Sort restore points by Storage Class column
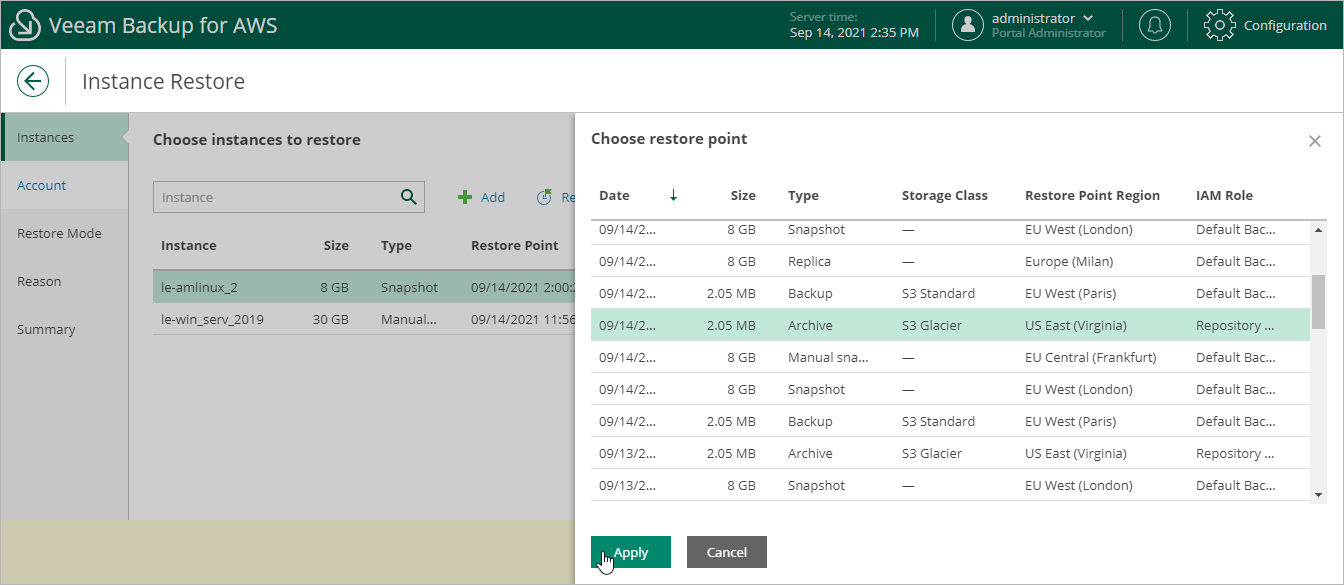Screen dimensions: 1344x585 click(x=944, y=195)
